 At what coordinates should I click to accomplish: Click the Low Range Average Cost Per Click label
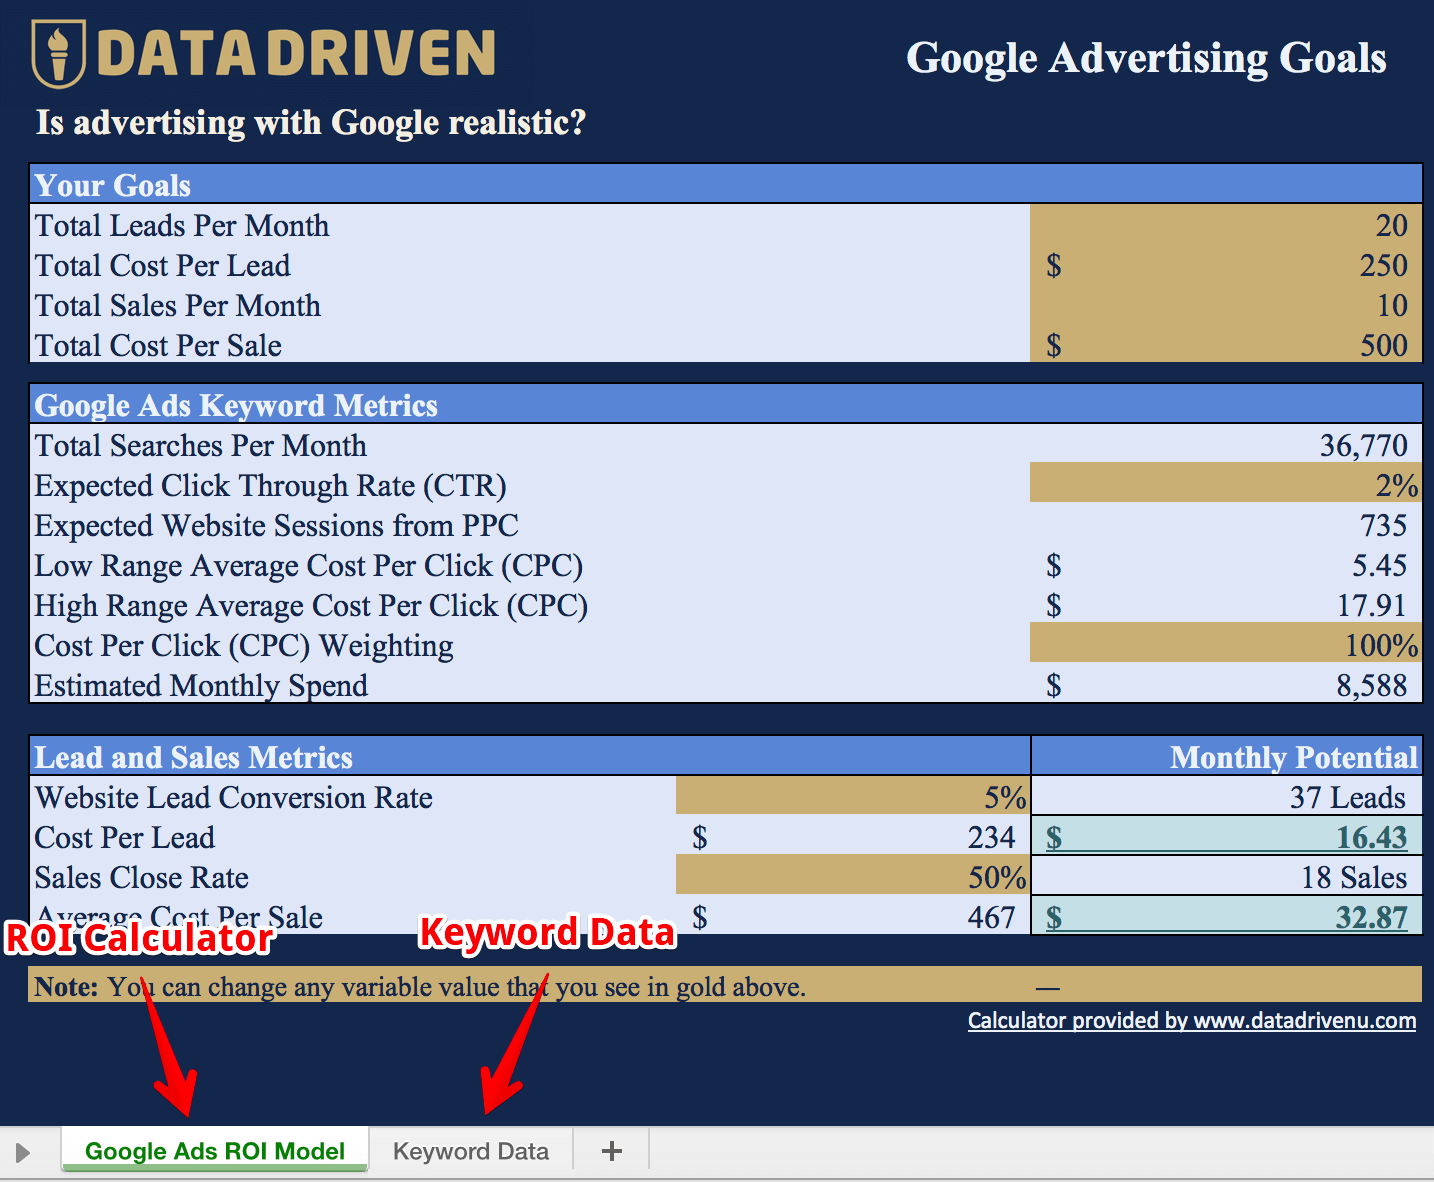pyautogui.click(x=309, y=566)
